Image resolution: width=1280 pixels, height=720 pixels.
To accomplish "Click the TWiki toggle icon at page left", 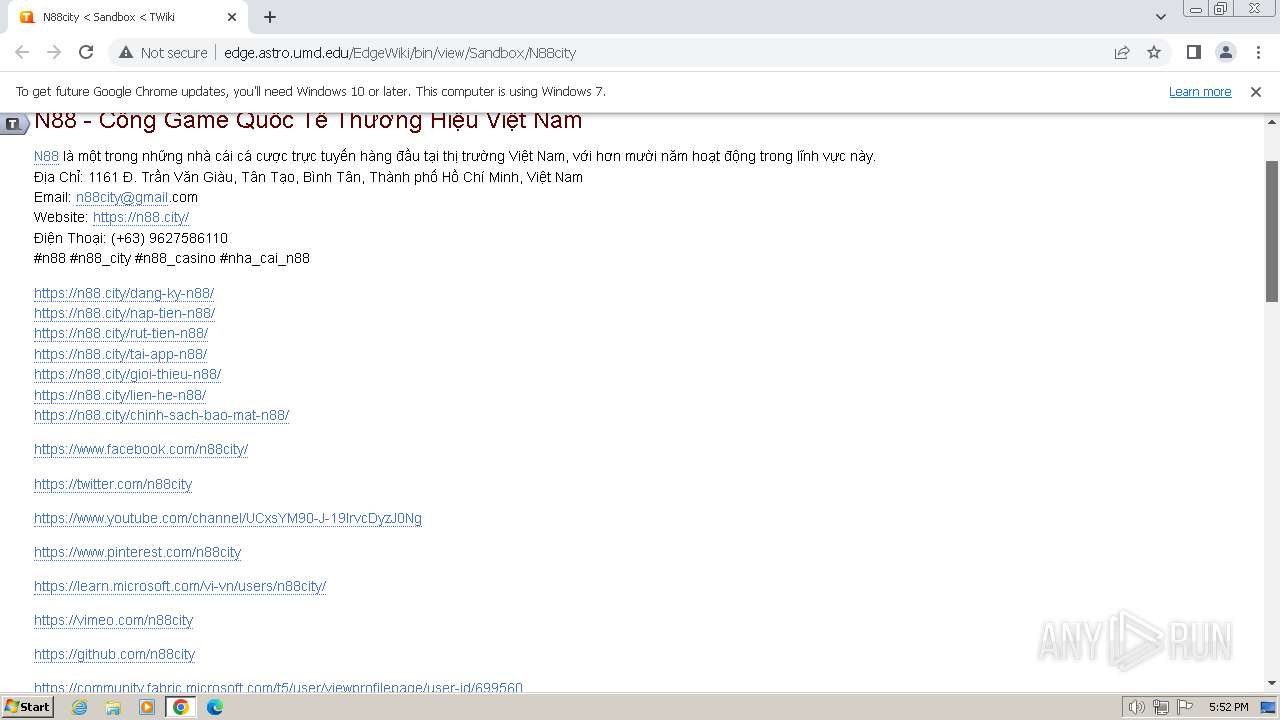I will pos(13,124).
